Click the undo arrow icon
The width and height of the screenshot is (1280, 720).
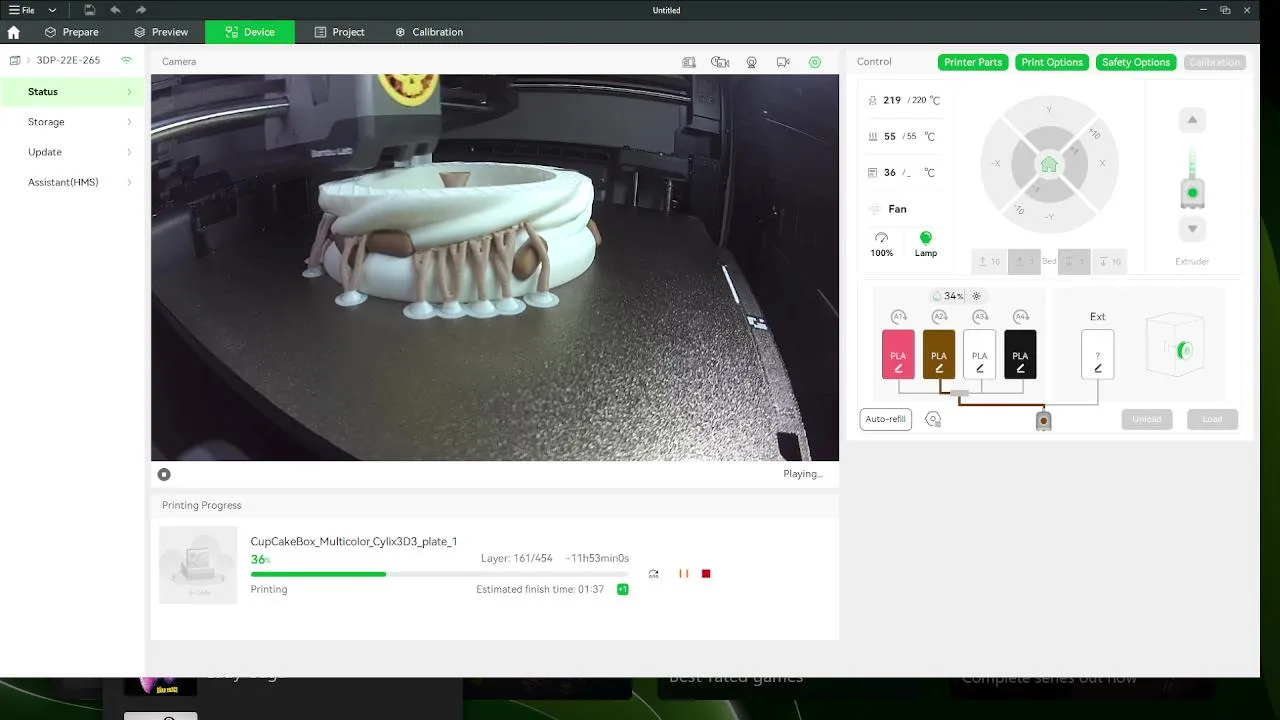[x=115, y=10]
